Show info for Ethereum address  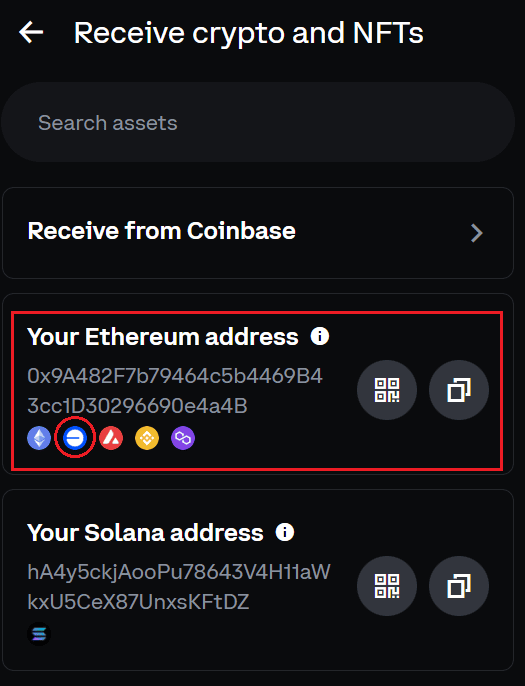[320, 336]
